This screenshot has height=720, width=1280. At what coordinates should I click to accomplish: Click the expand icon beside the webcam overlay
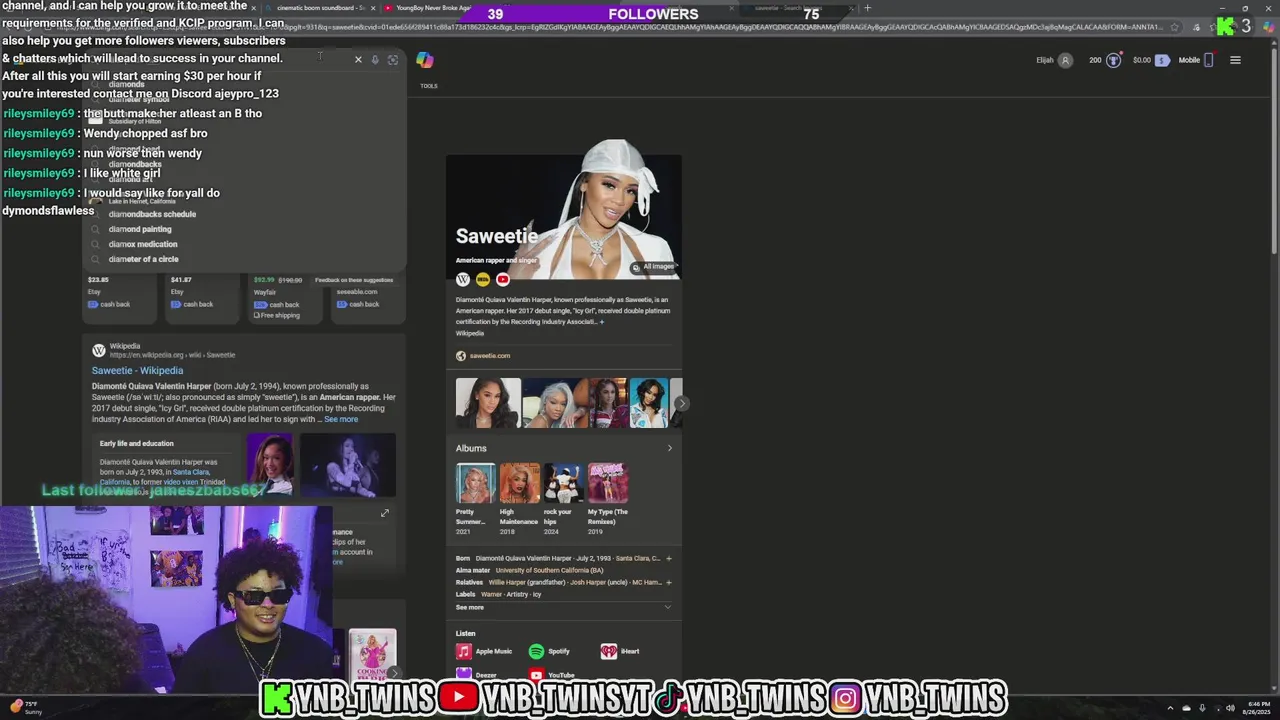tap(385, 513)
